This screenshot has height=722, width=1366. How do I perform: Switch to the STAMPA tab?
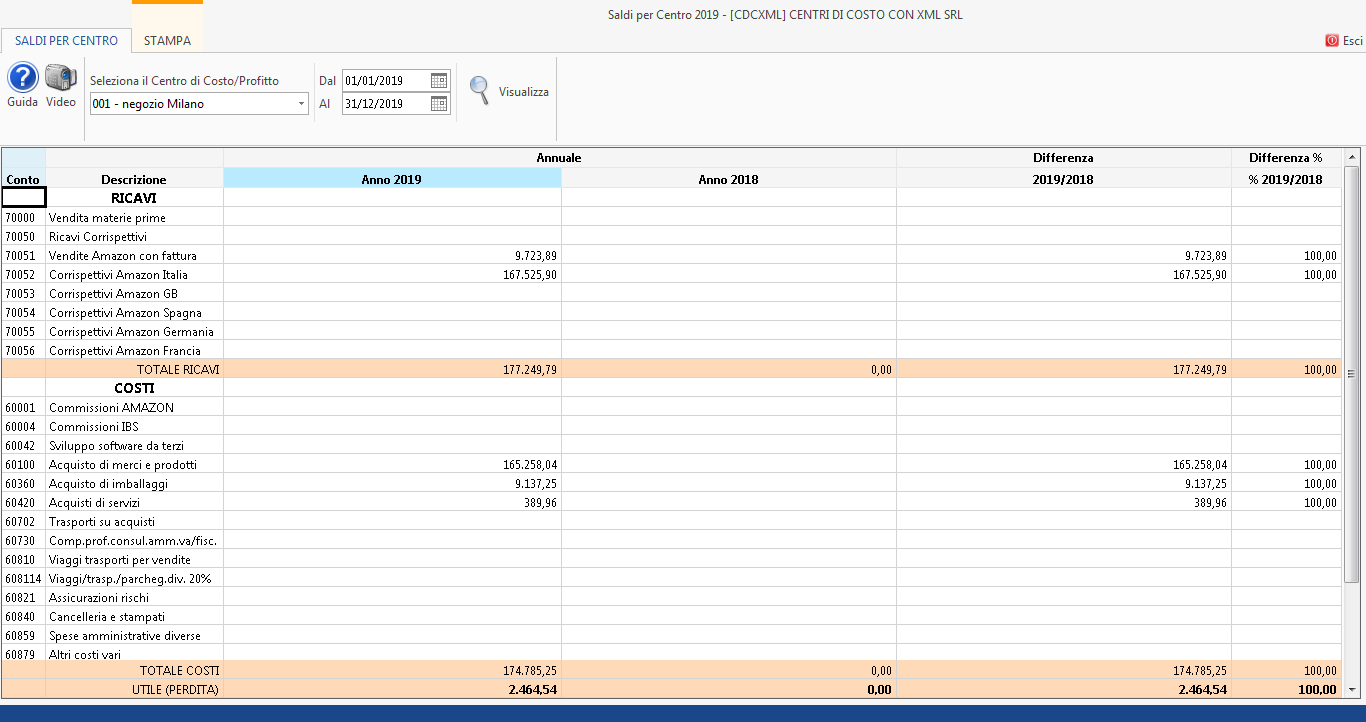click(167, 41)
